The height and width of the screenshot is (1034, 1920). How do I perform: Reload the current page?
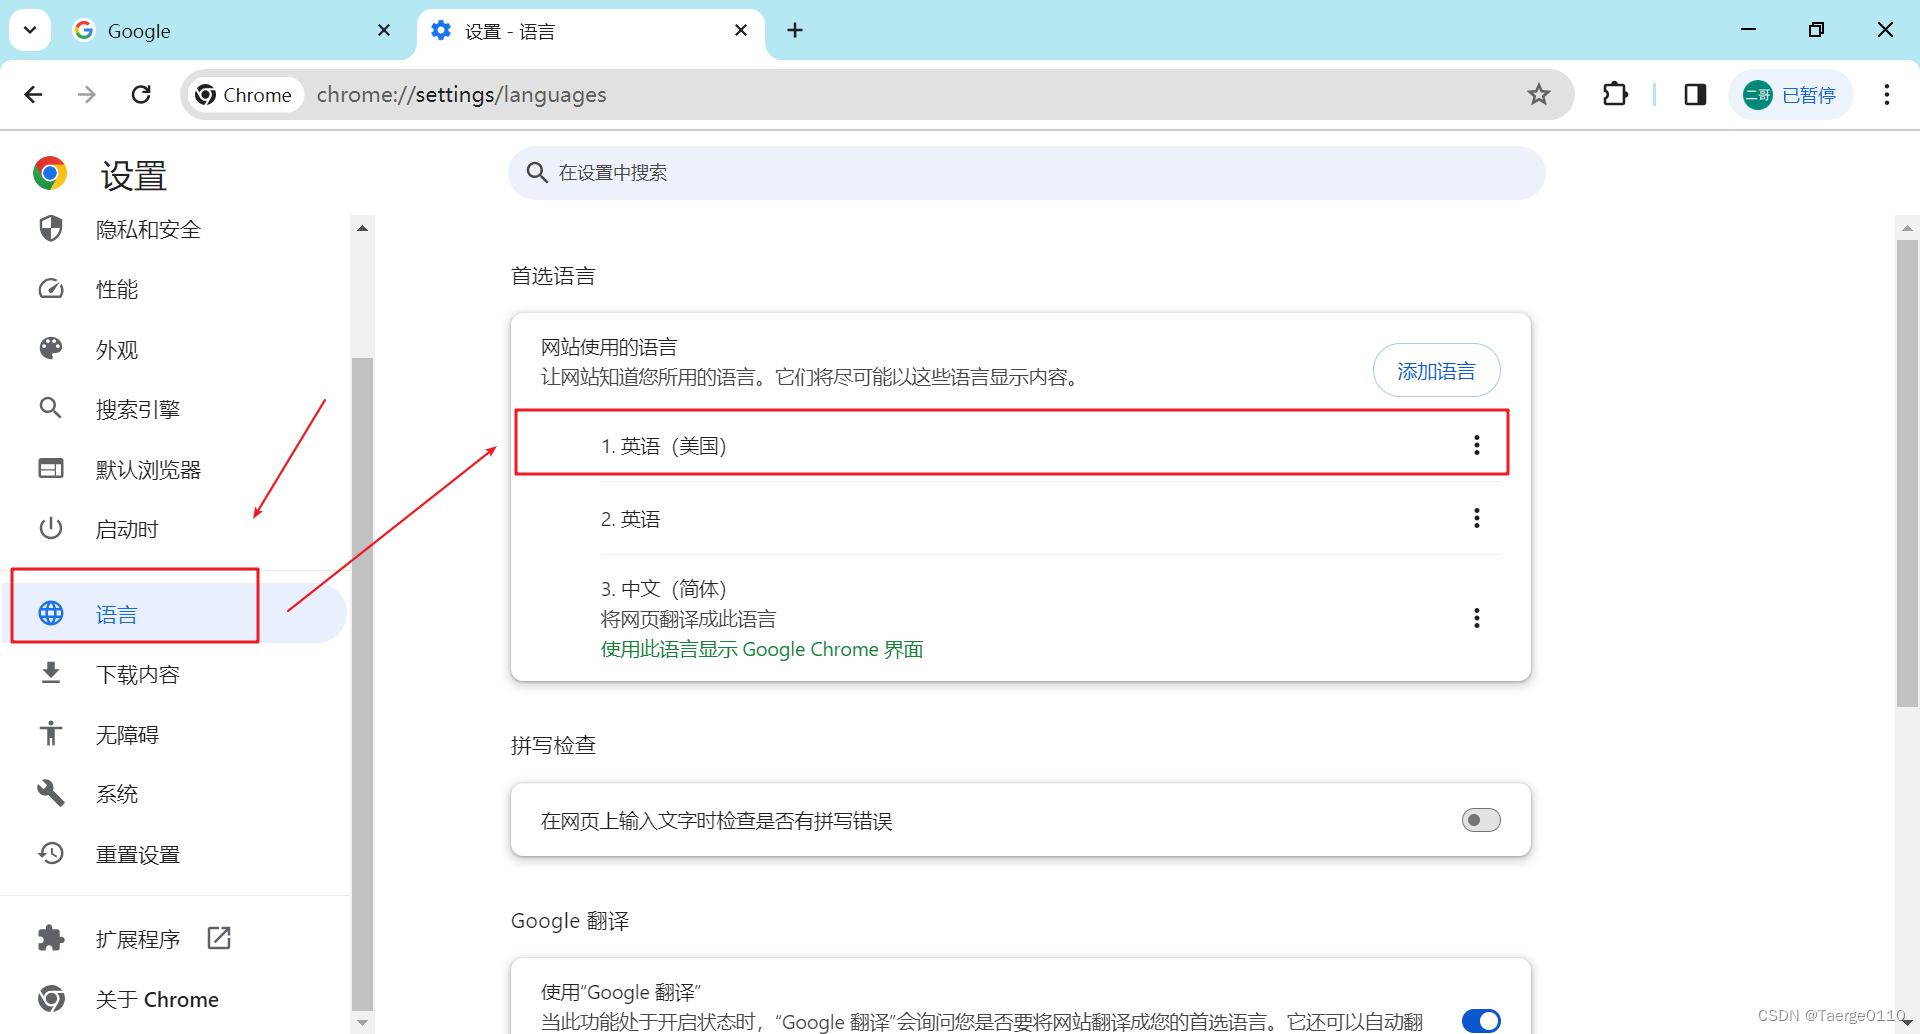coord(141,94)
